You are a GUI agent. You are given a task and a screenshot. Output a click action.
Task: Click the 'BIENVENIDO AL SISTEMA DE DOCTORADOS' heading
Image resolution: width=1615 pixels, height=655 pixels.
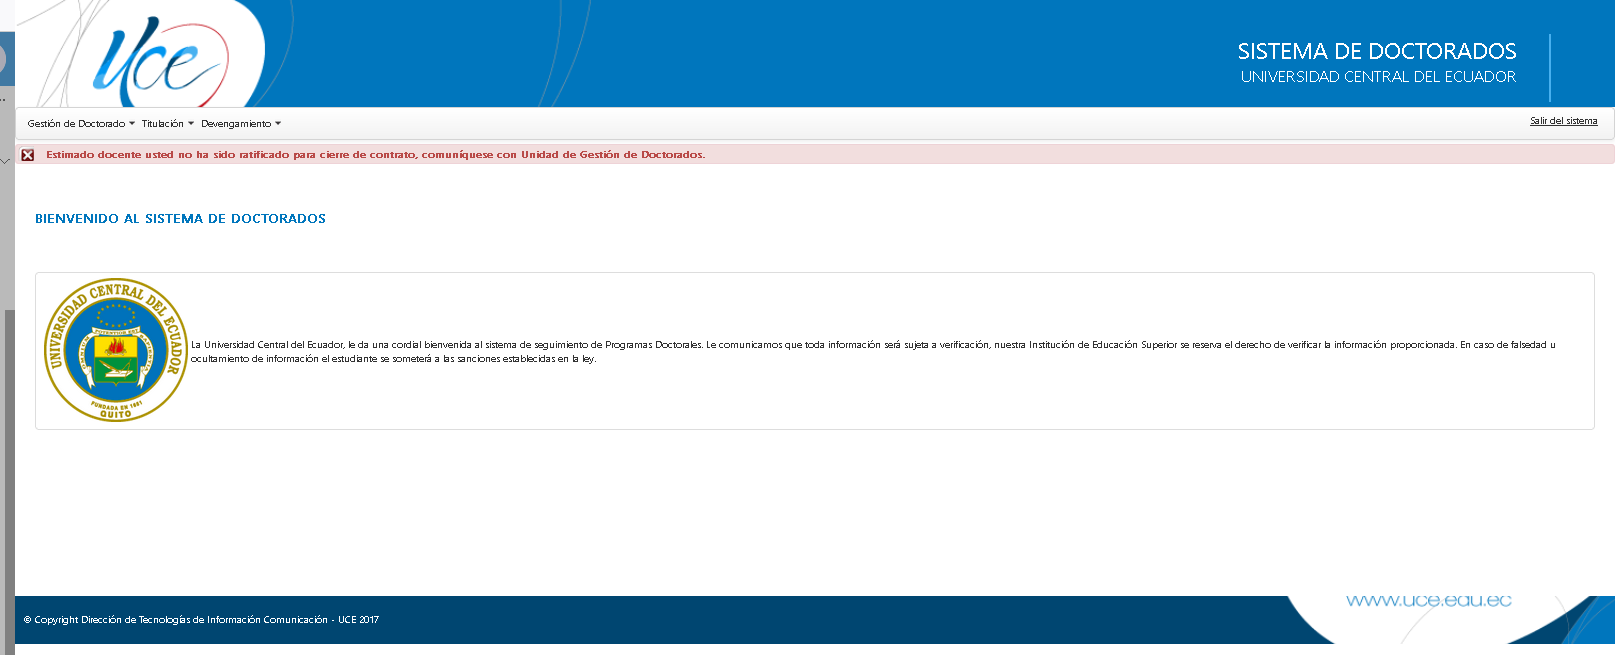(x=180, y=219)
